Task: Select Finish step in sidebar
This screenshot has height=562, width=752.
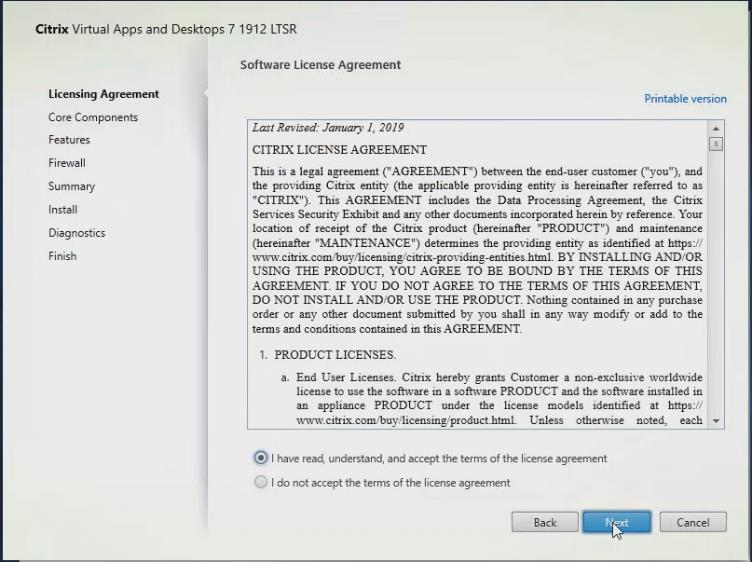Action: point(62,256)
